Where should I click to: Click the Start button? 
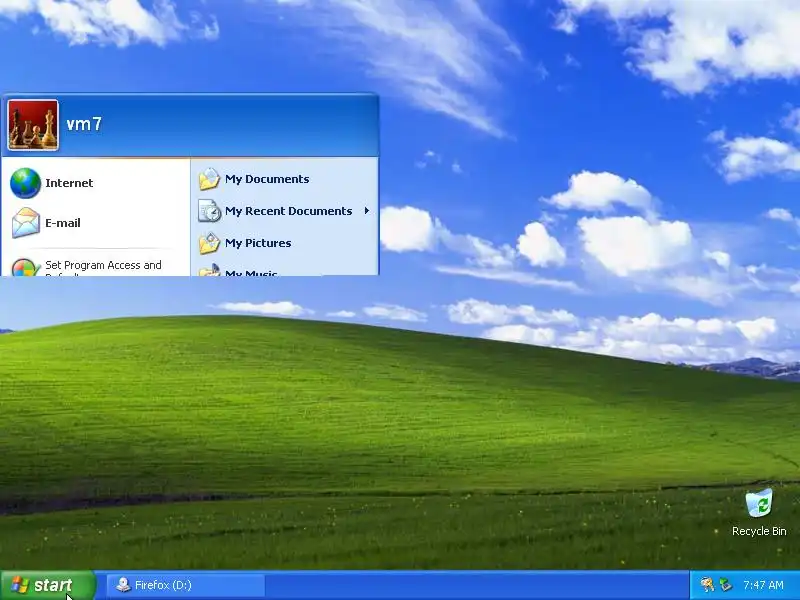pos(48,585)
